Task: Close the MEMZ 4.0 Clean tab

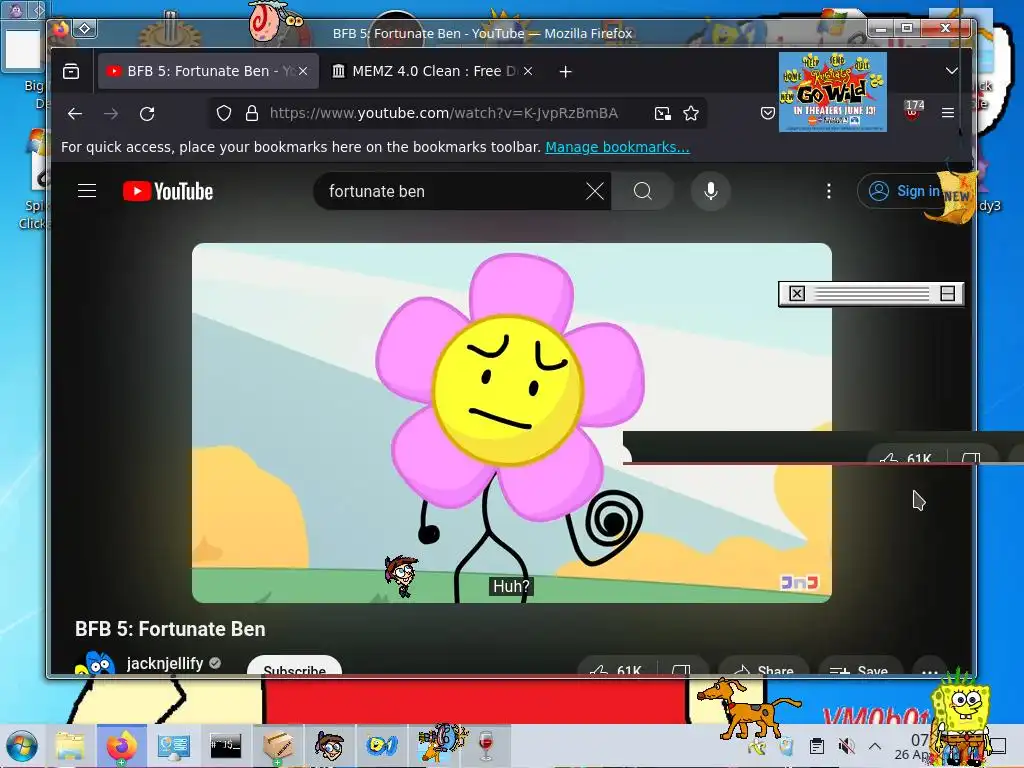Action: click(x=528, y=71)
